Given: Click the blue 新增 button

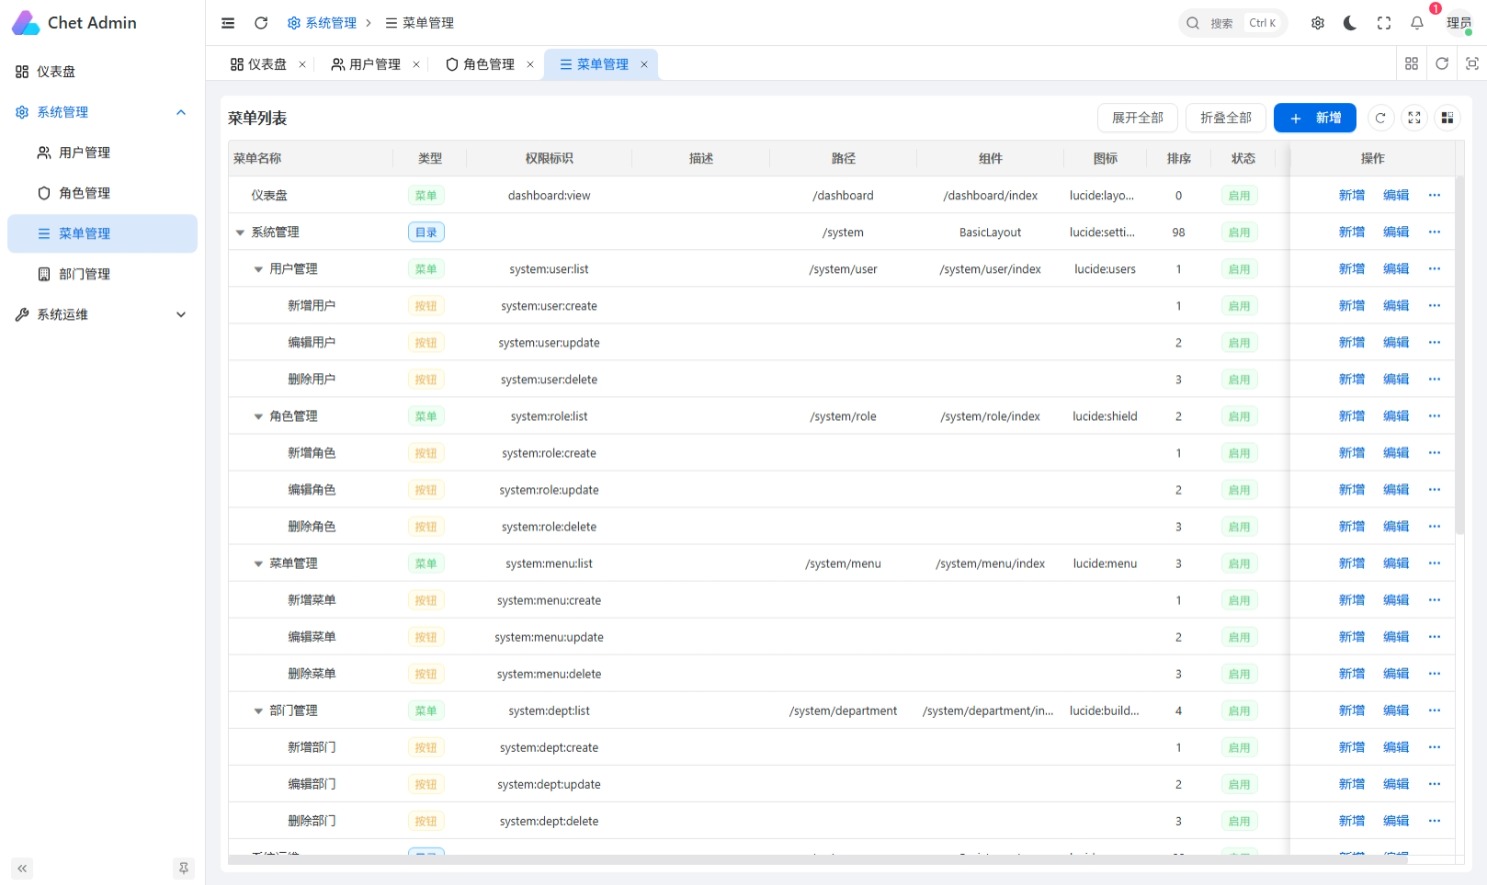Looking at the screenshot, I should coord(1315,118).
